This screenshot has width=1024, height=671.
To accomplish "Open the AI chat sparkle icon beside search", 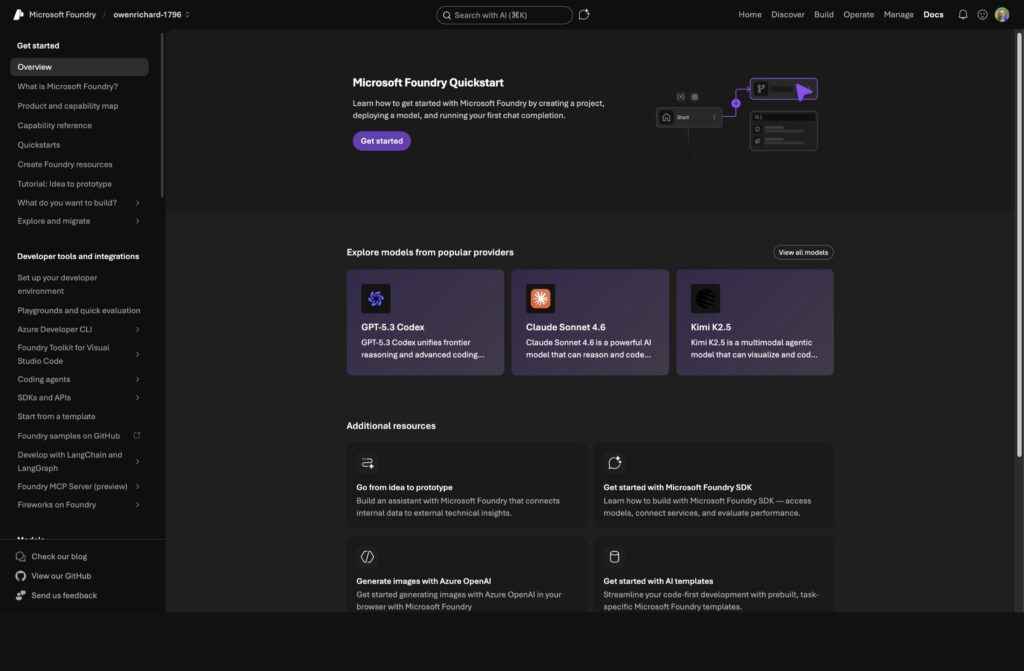I will [584, 14].
